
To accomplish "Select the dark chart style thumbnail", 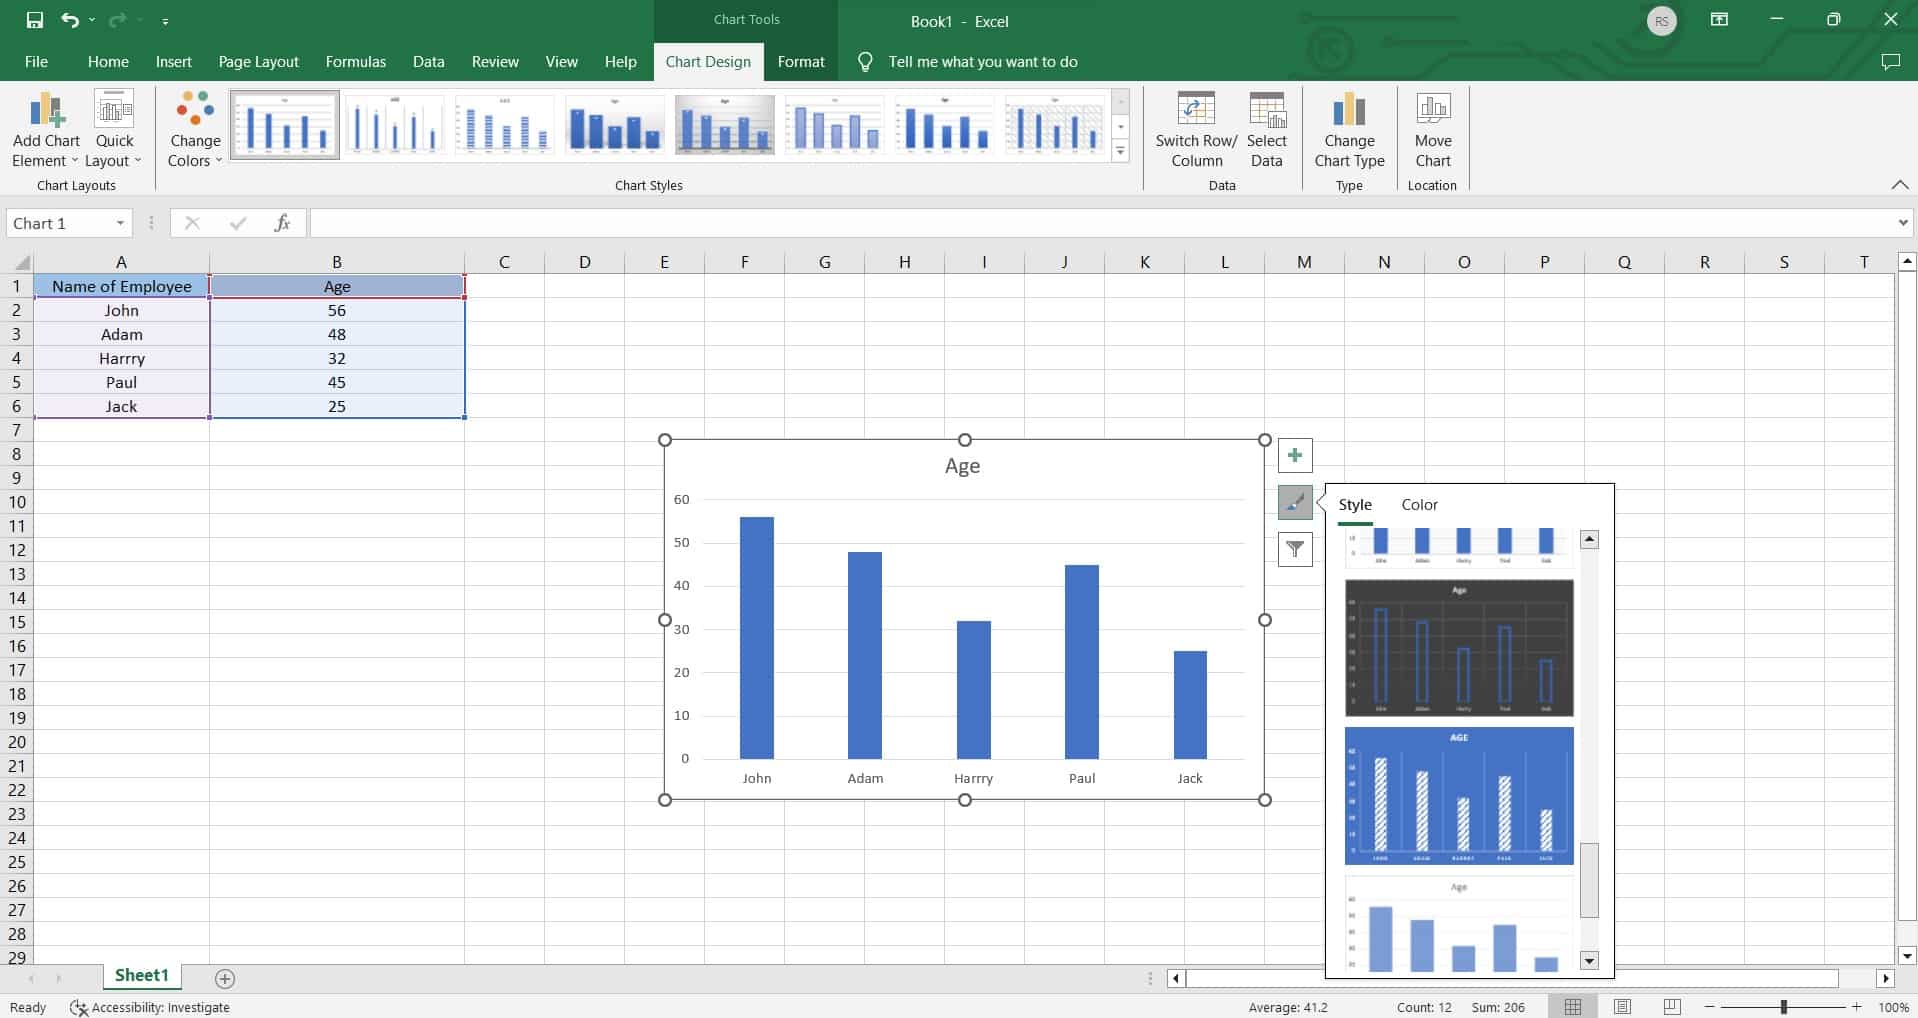I will pyautogui.click(x=1458, y=647).
